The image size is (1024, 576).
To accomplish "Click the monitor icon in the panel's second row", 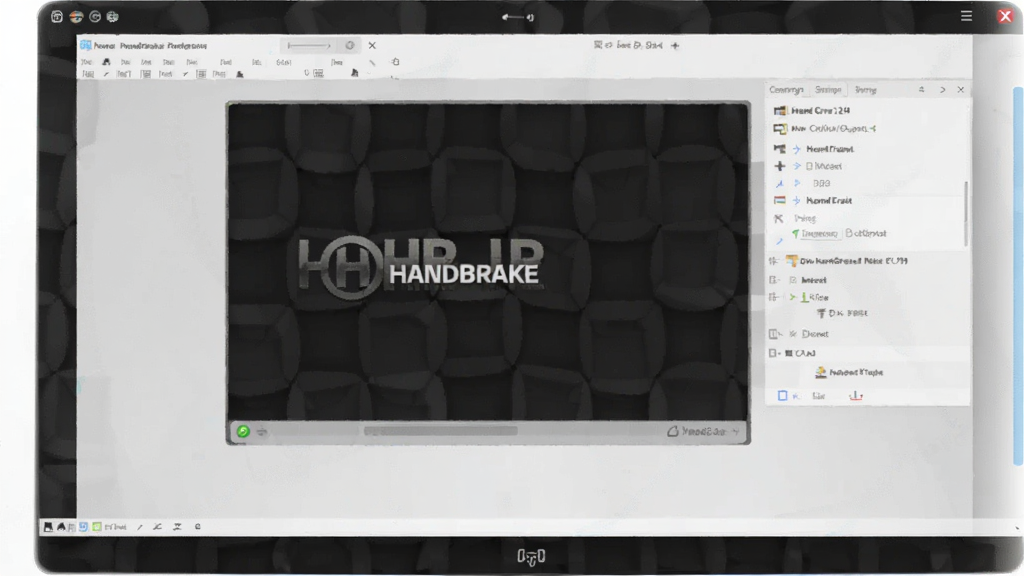I will (x=780, y=129).
